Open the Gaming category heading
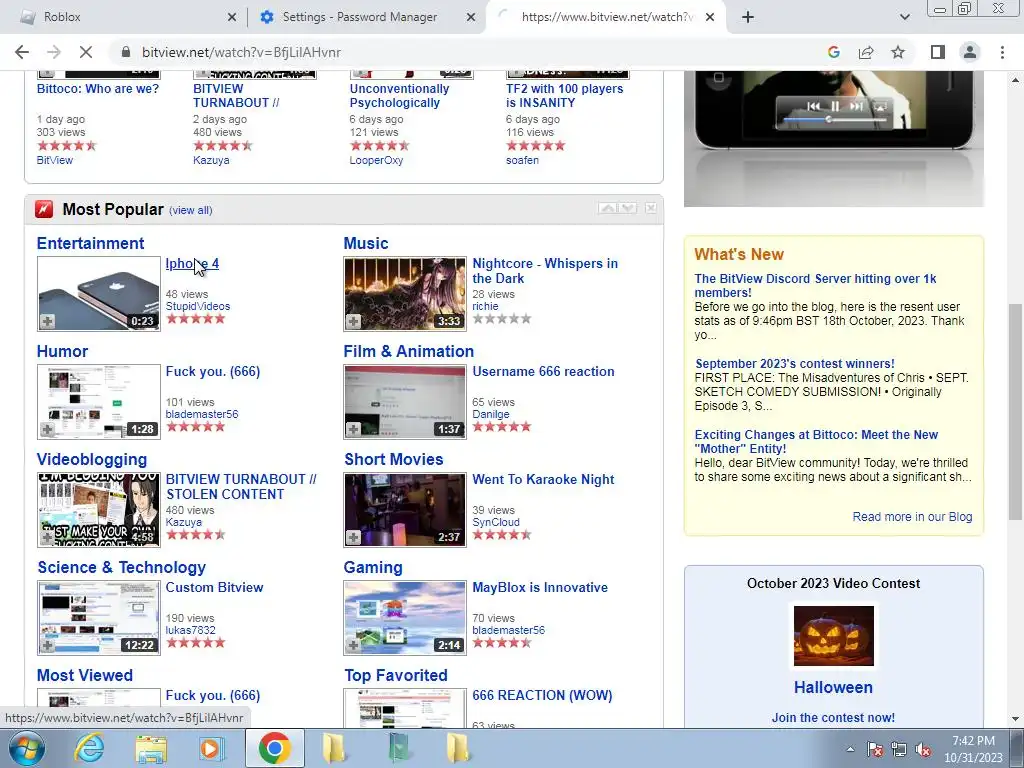Viewport: 1024px width, 768px height. 373,568
